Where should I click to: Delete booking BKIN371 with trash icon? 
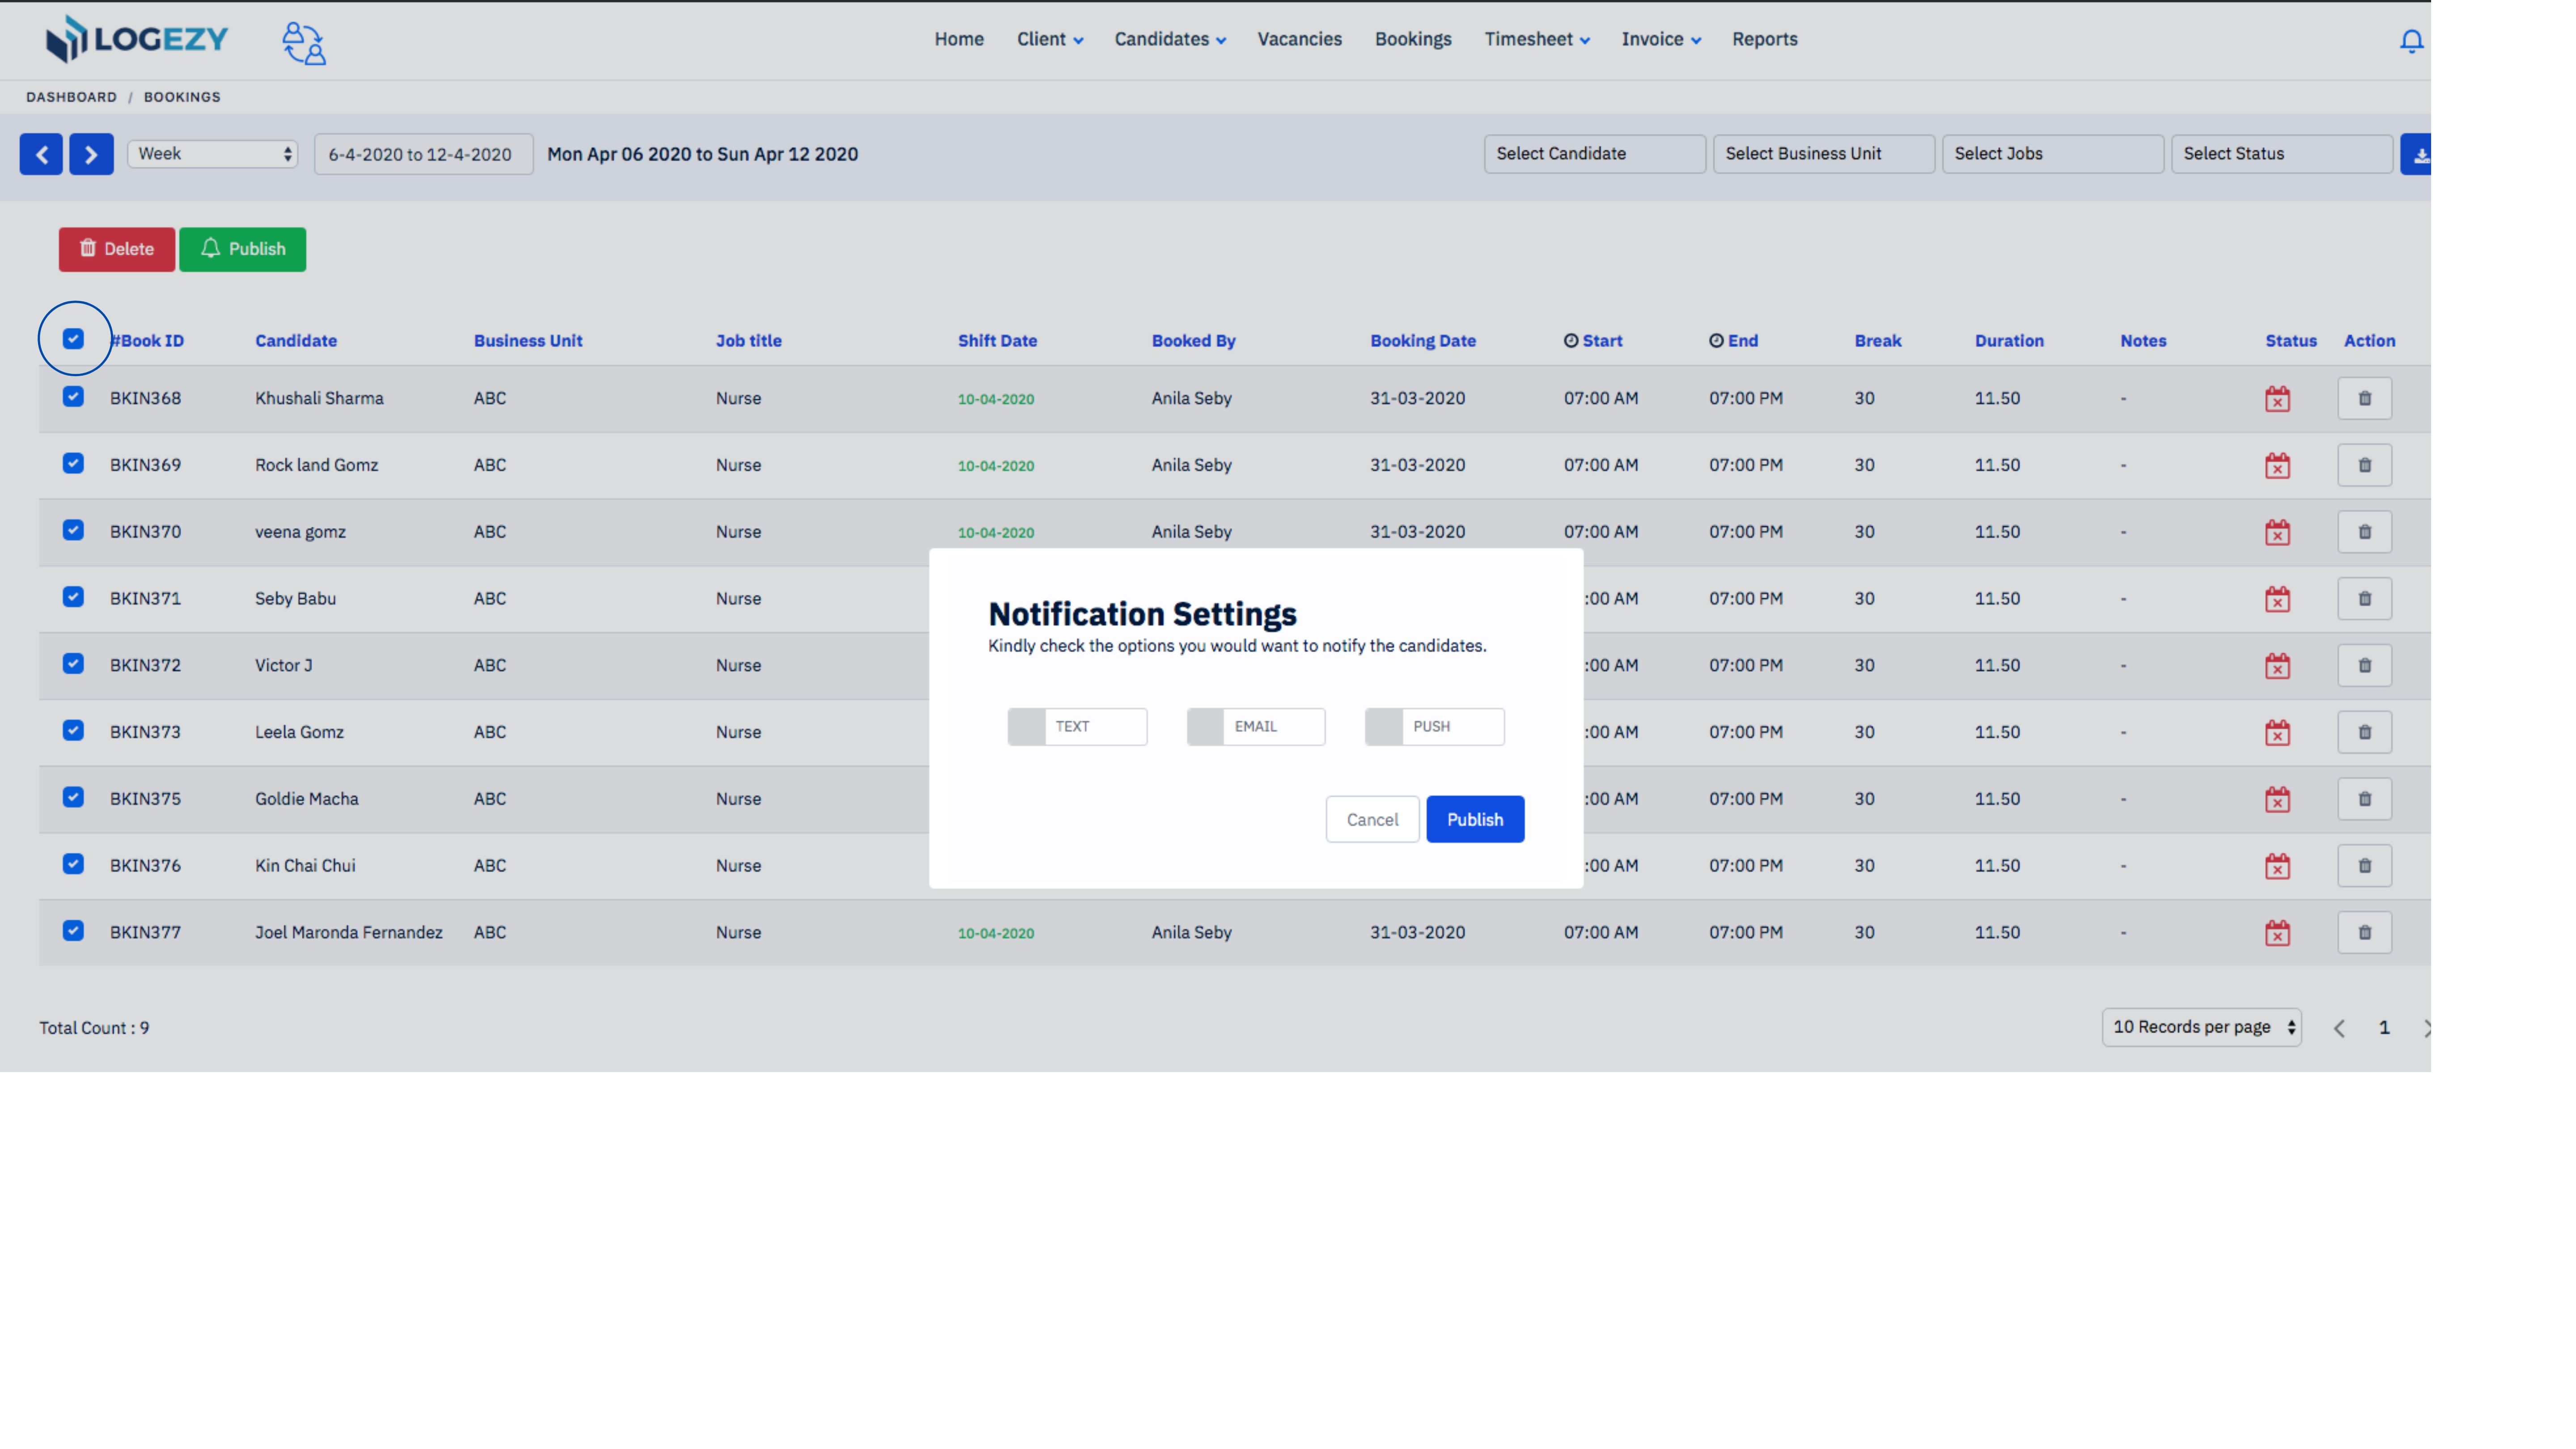tap(2364, 598)
